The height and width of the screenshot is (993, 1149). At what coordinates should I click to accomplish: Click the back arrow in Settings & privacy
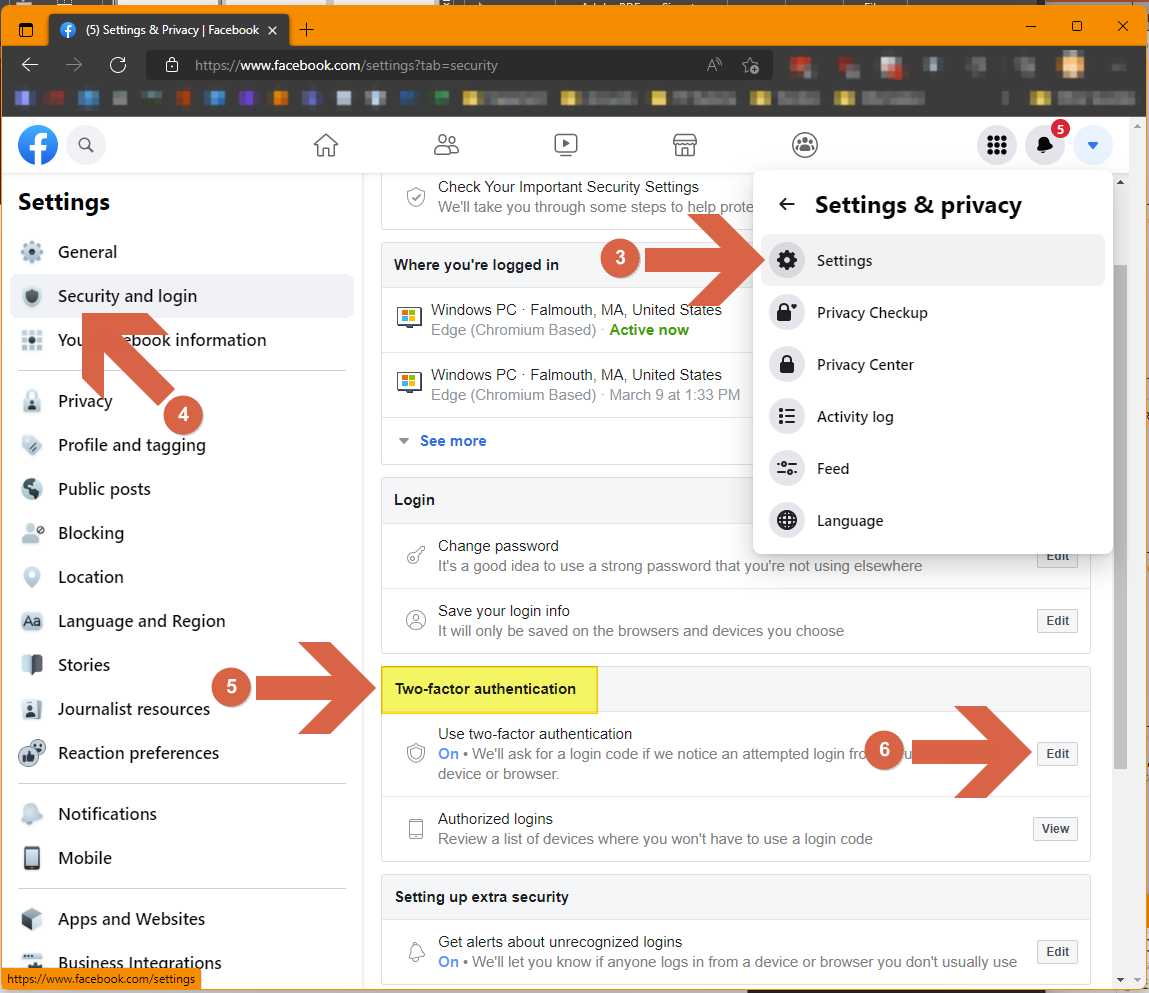click(x=786, y=204)
